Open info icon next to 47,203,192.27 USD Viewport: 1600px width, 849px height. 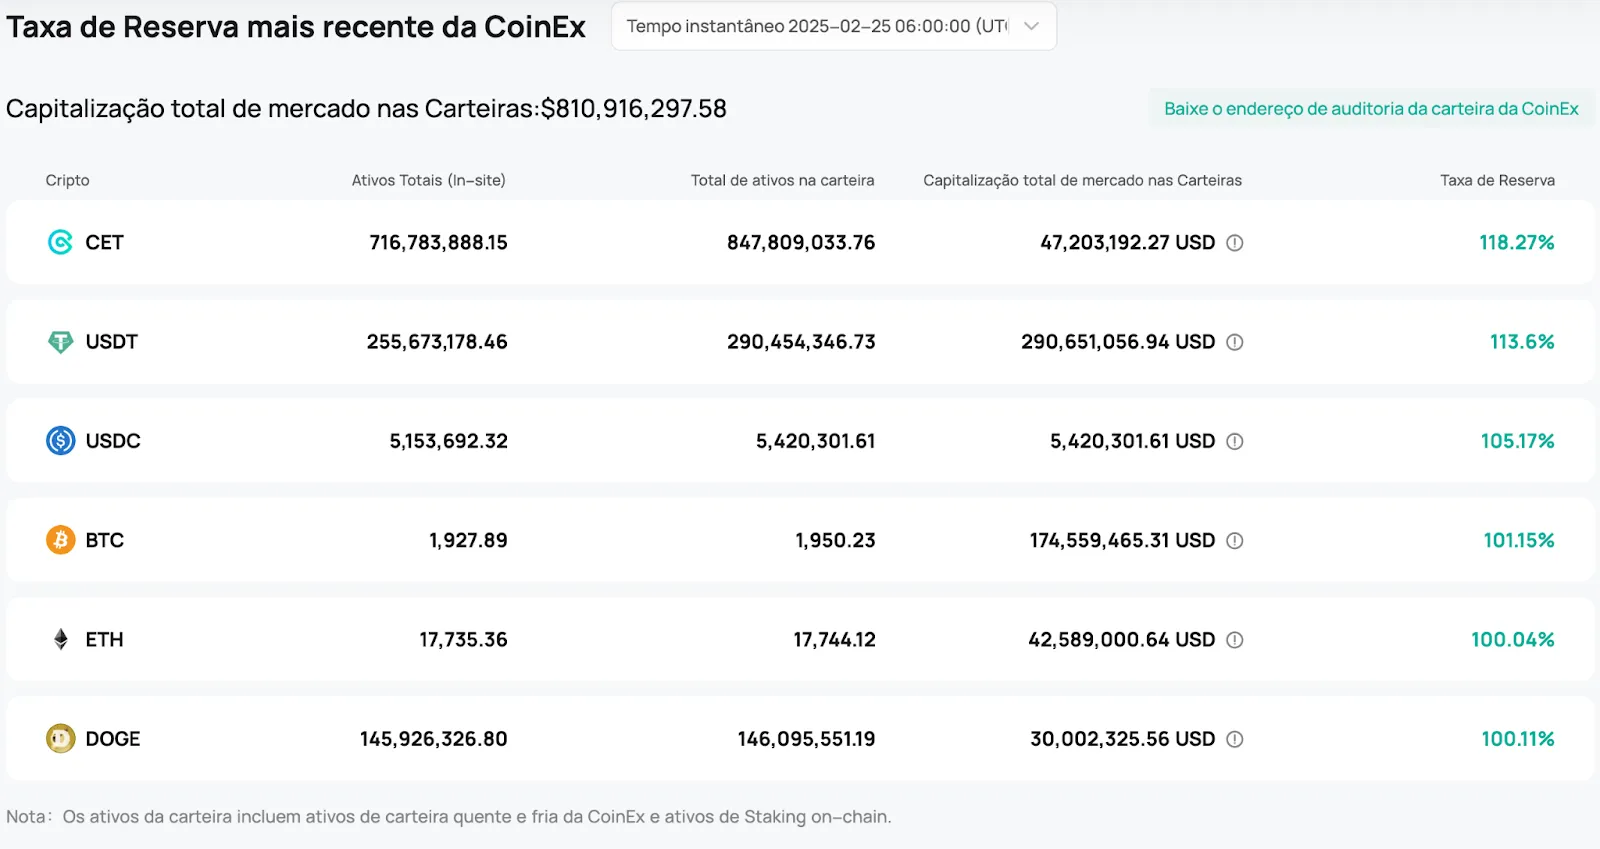coord(1235,243)
